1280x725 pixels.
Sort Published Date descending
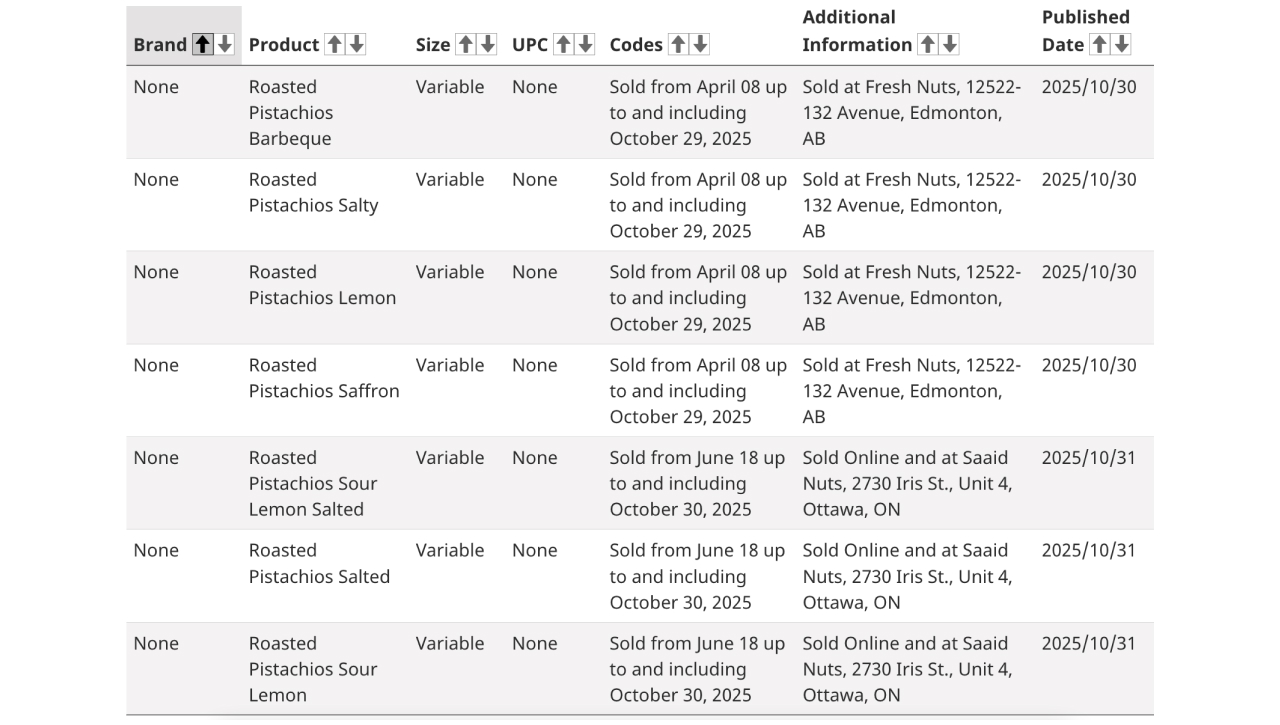[1121, 44]
